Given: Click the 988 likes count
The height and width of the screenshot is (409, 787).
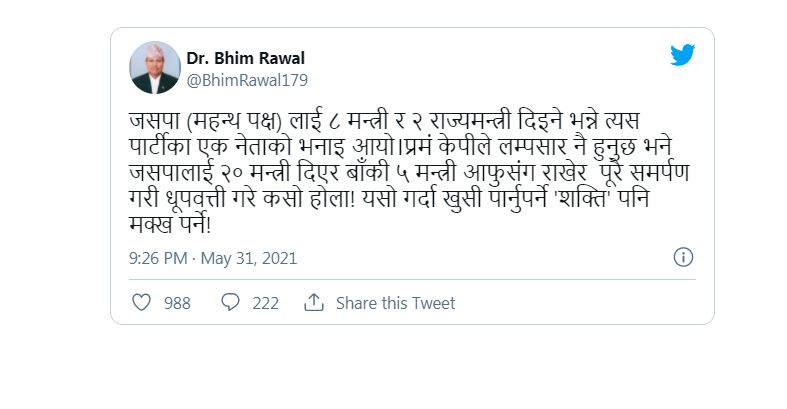Looking at the screenshot, I should click(177, 303).
